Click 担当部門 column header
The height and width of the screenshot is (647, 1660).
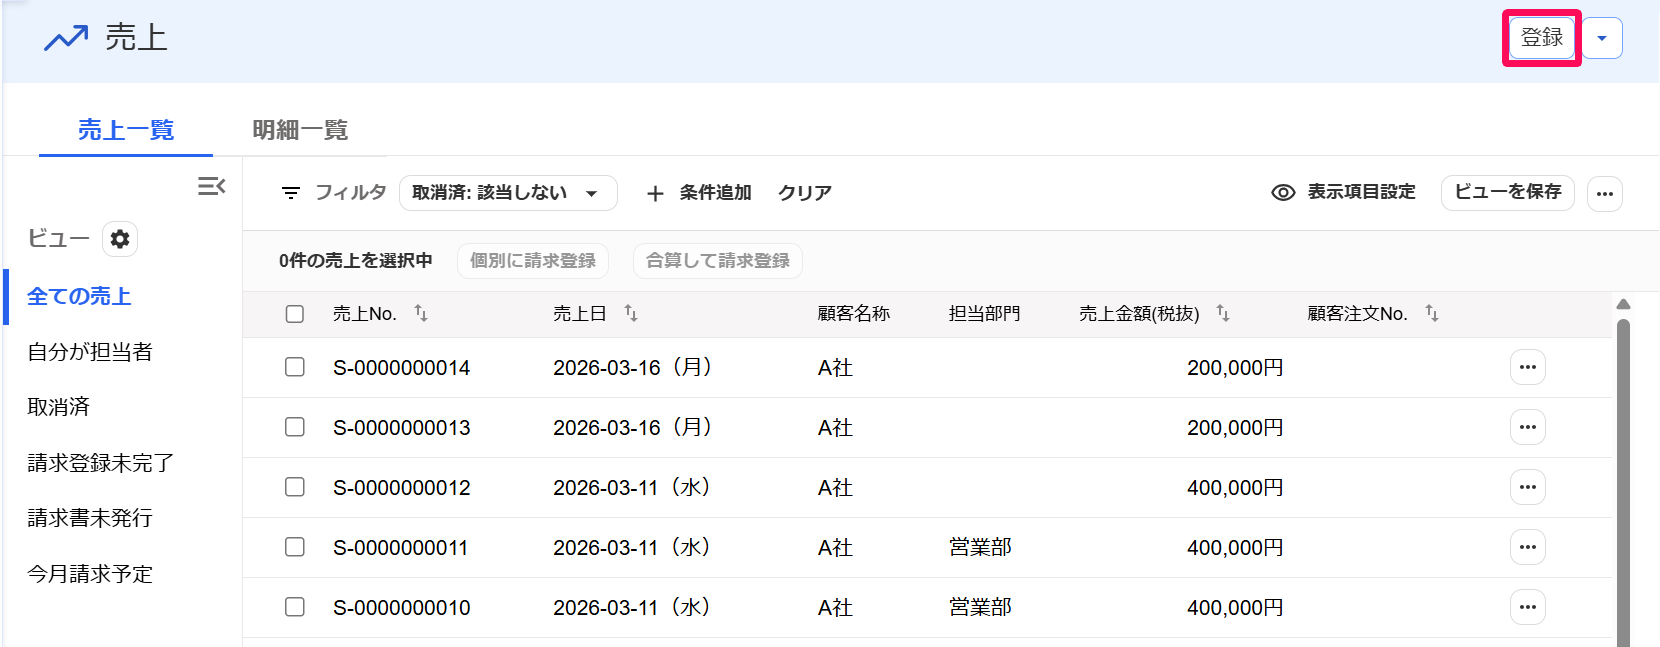coord(984,314)
